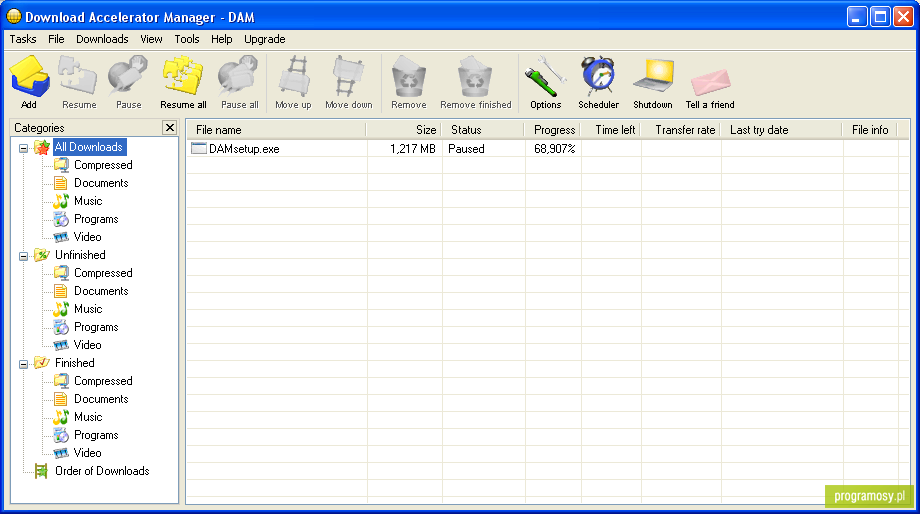Select Music under Finished
This screenshot has width=920, height=514.
pos(88,417)
